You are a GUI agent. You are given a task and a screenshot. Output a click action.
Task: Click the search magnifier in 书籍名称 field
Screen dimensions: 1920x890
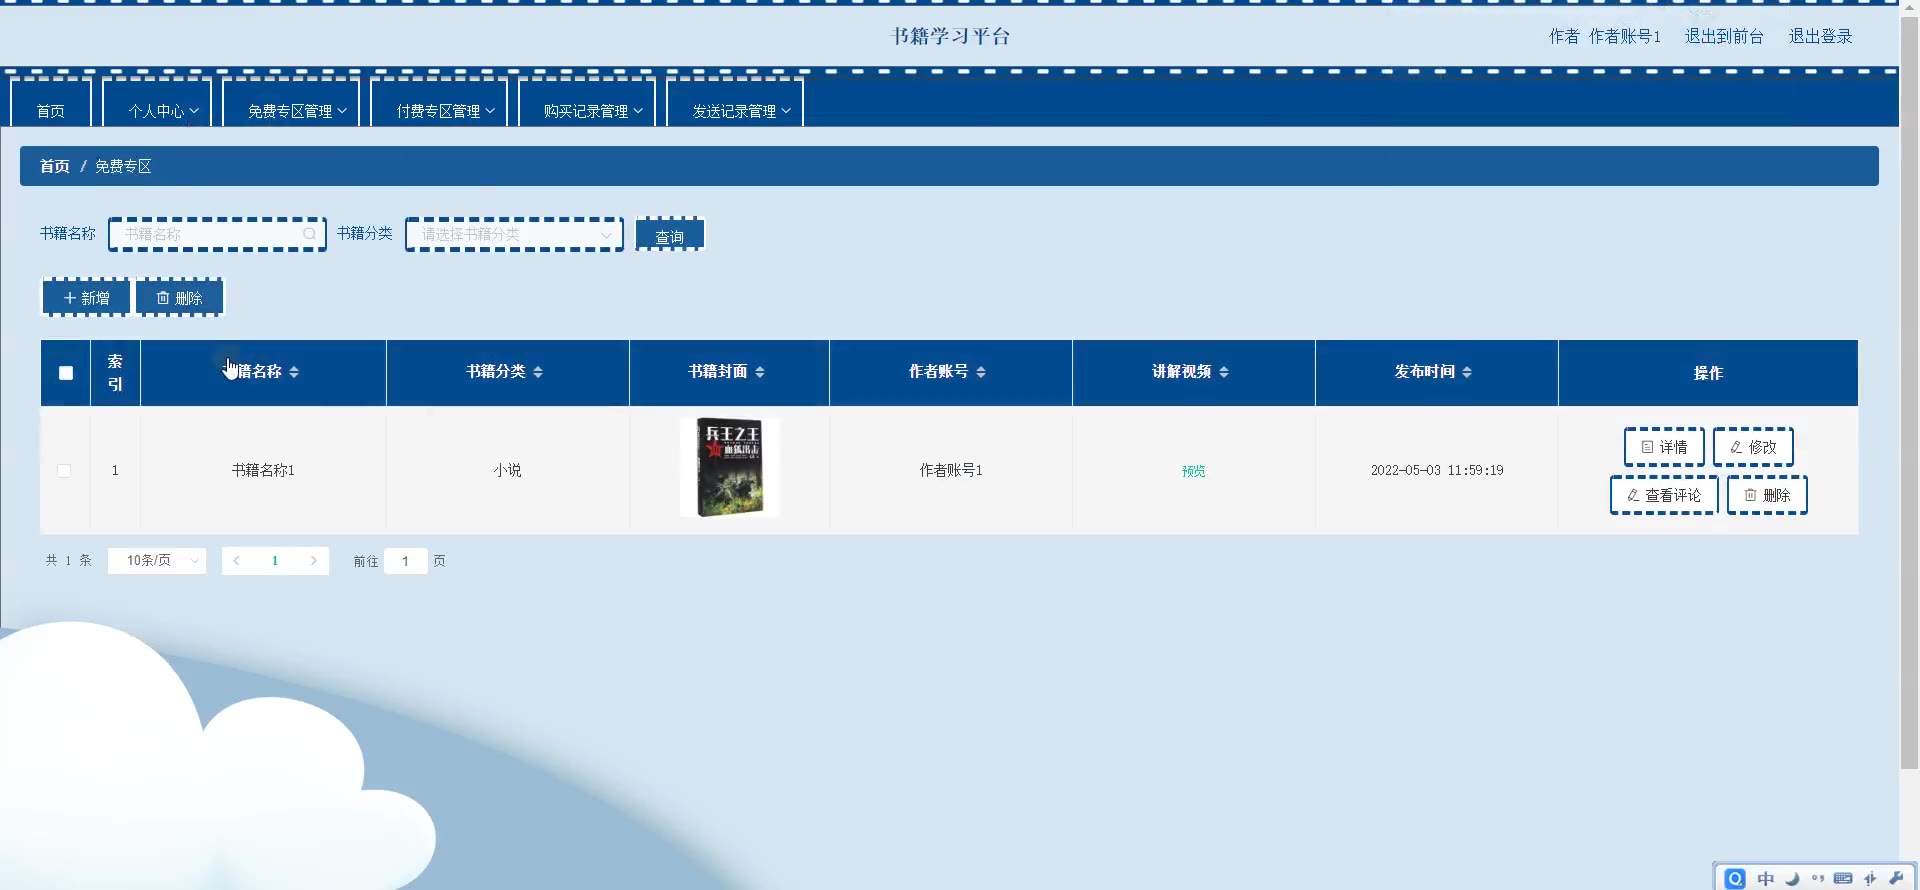pyautogui.click(x=310, y=234)
